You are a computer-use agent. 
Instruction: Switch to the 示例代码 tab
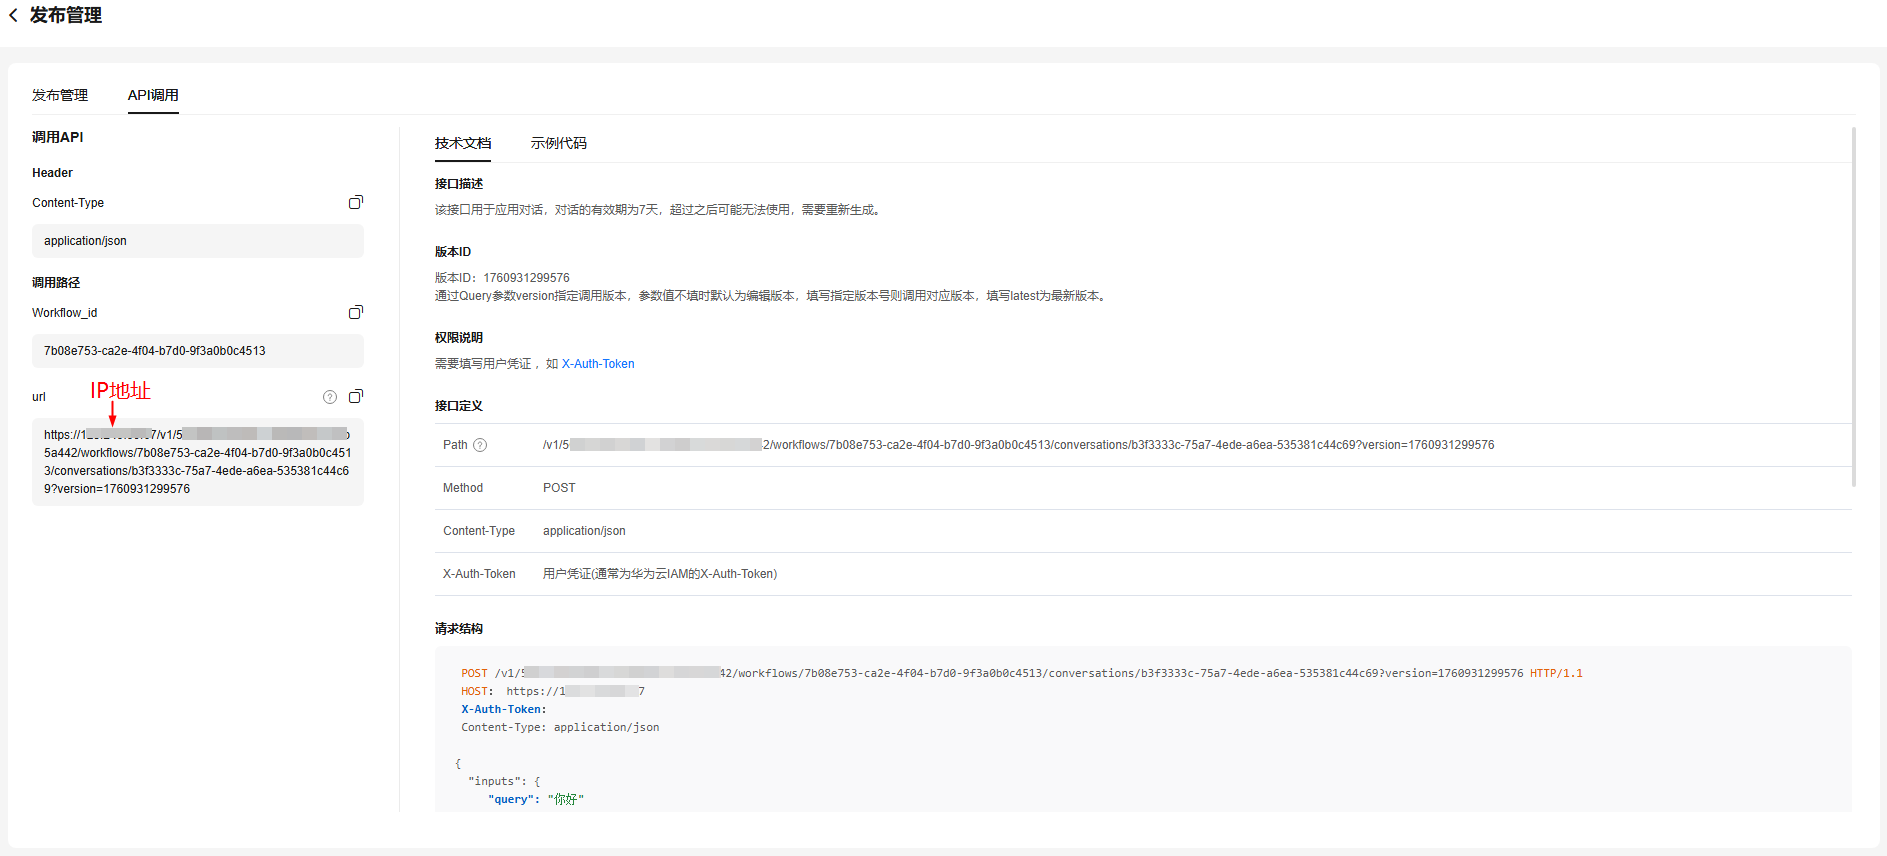tap(559, 143)
